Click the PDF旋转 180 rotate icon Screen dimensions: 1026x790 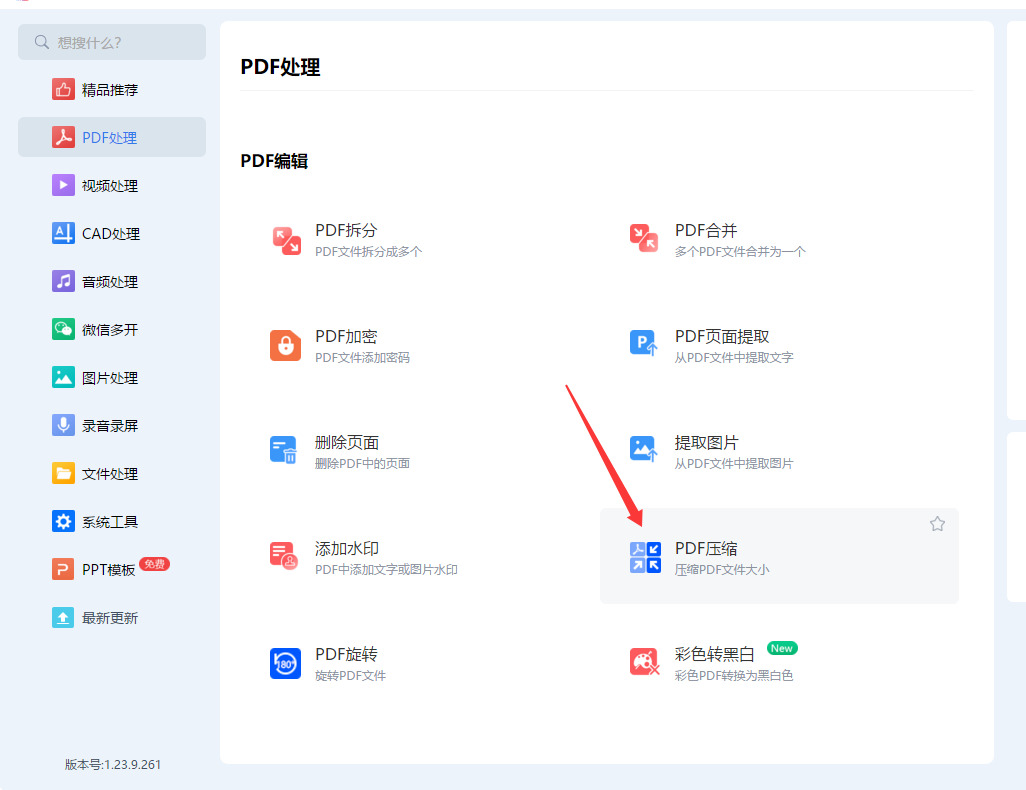(285, 664)
